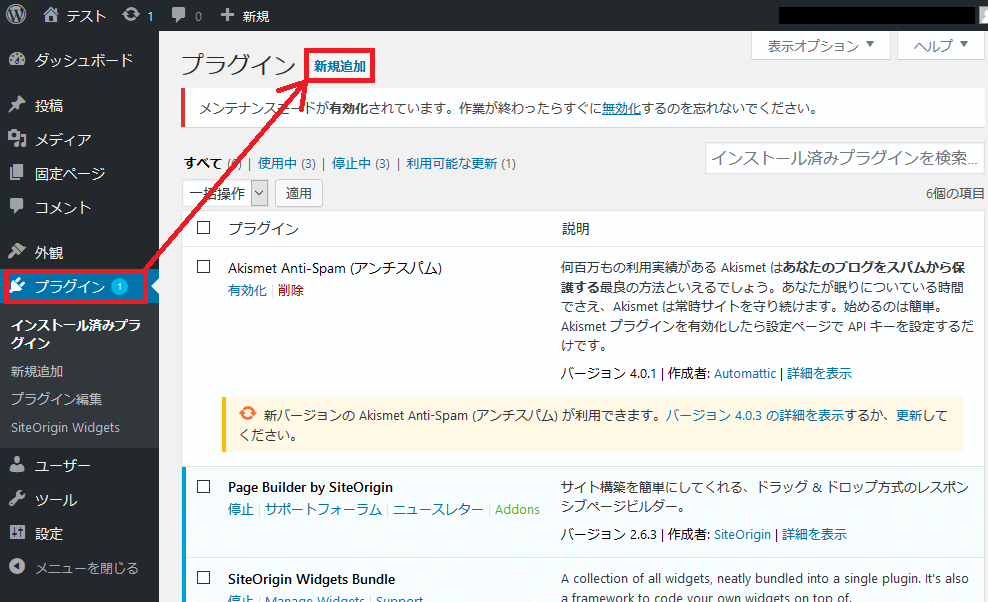
Task: Click the ツール wrench icon
Action: tap(17, 499)
